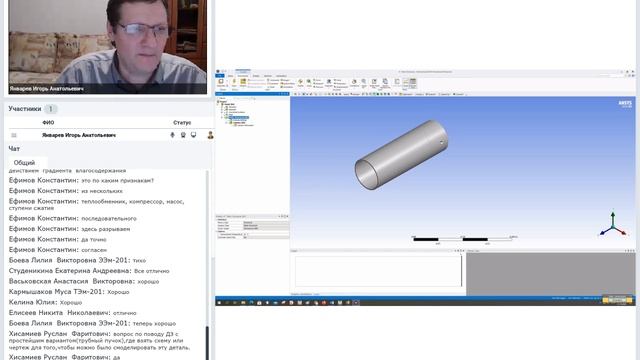Open the Automation ribbon tab in ANSYS
Image resolution: width=640 pixels, height=360 pixels.
[x=281, y=76]
